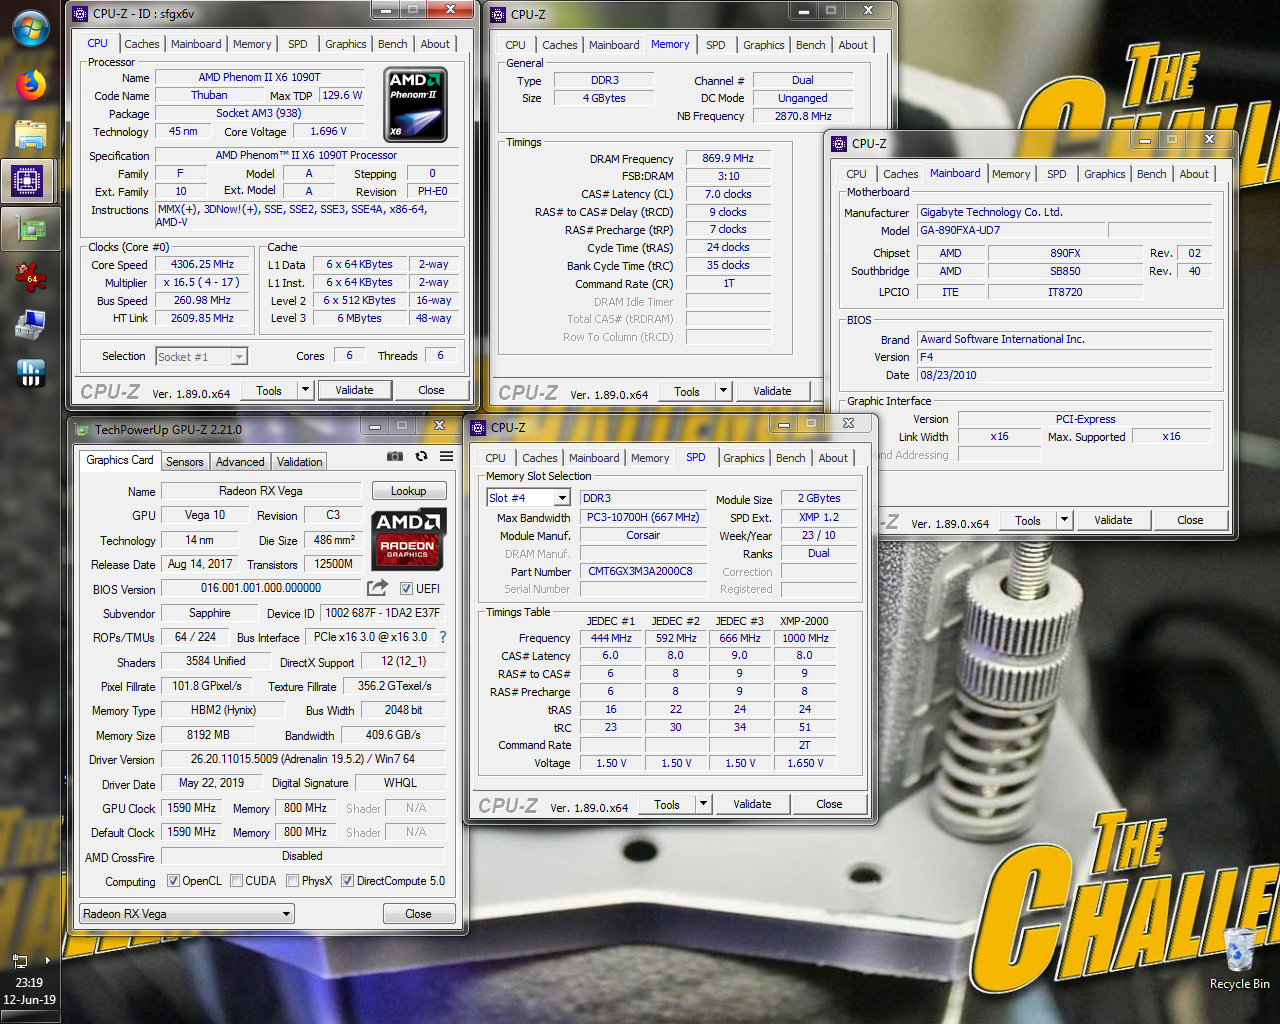Click Tools button in the Memory CPU-Z window
Screen dimensions: 1280x1024
coord(687,391)
